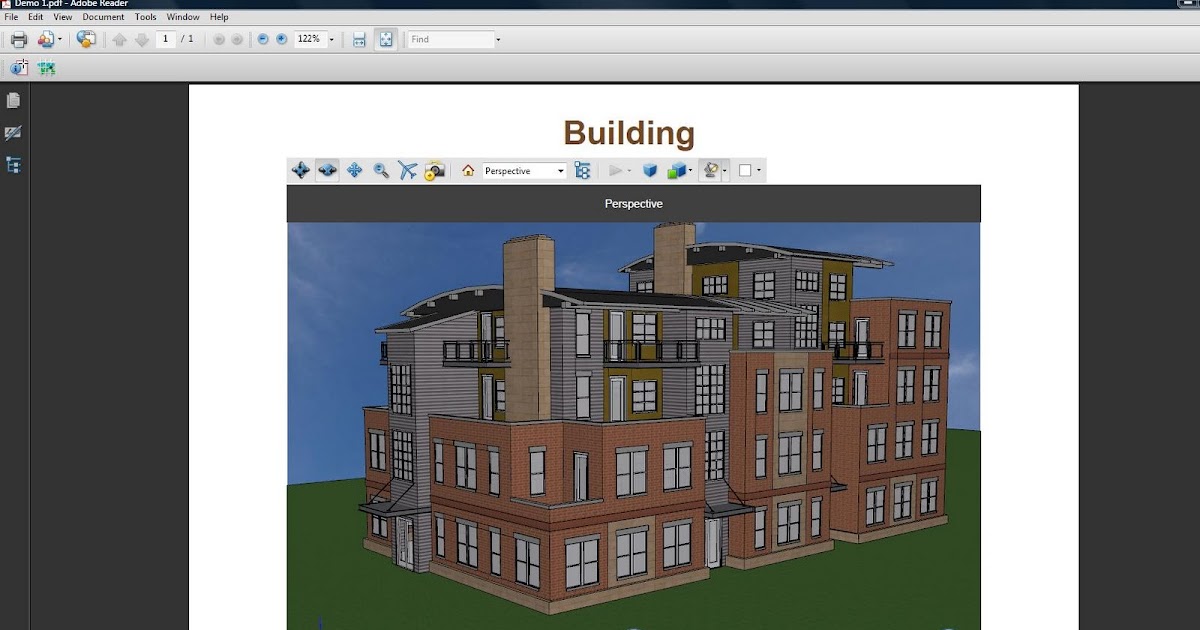Toggle perspective/orthographic blue cube icon
Screen dimensions: 1200x630
649,171
